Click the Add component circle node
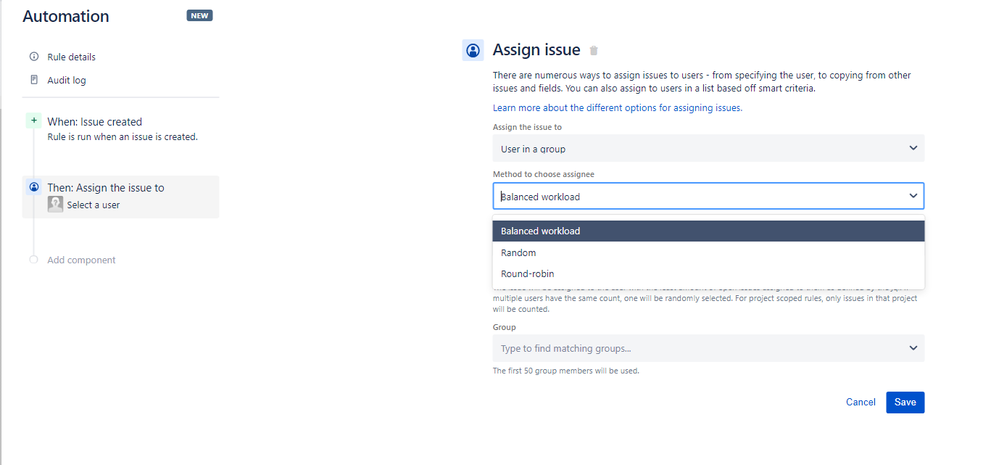 [34, 260]
